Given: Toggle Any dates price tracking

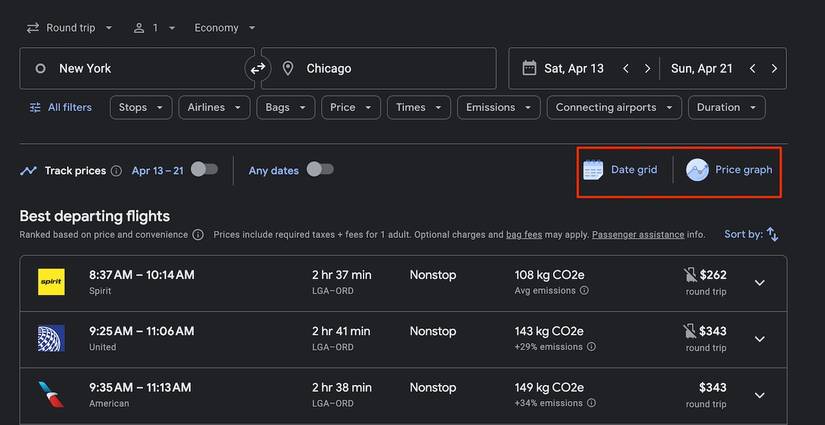Looking at the screenshot, I should coord(320,170).
